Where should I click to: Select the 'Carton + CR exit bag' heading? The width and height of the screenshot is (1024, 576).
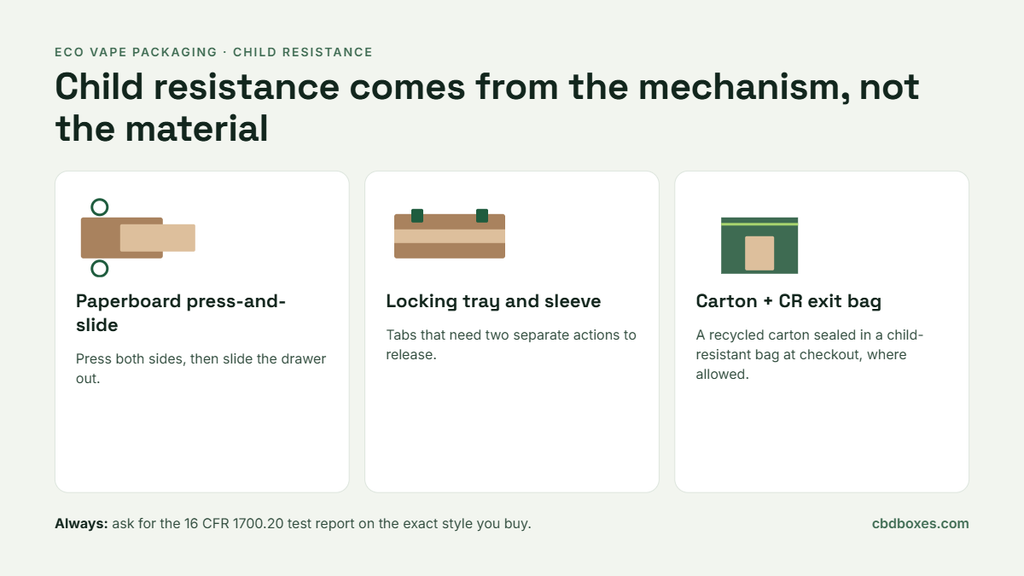click(788, 301)
